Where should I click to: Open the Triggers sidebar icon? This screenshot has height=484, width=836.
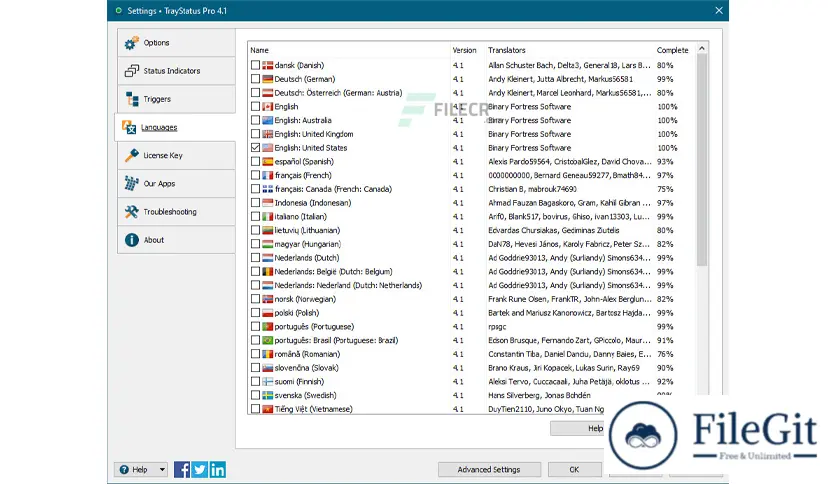132,99
